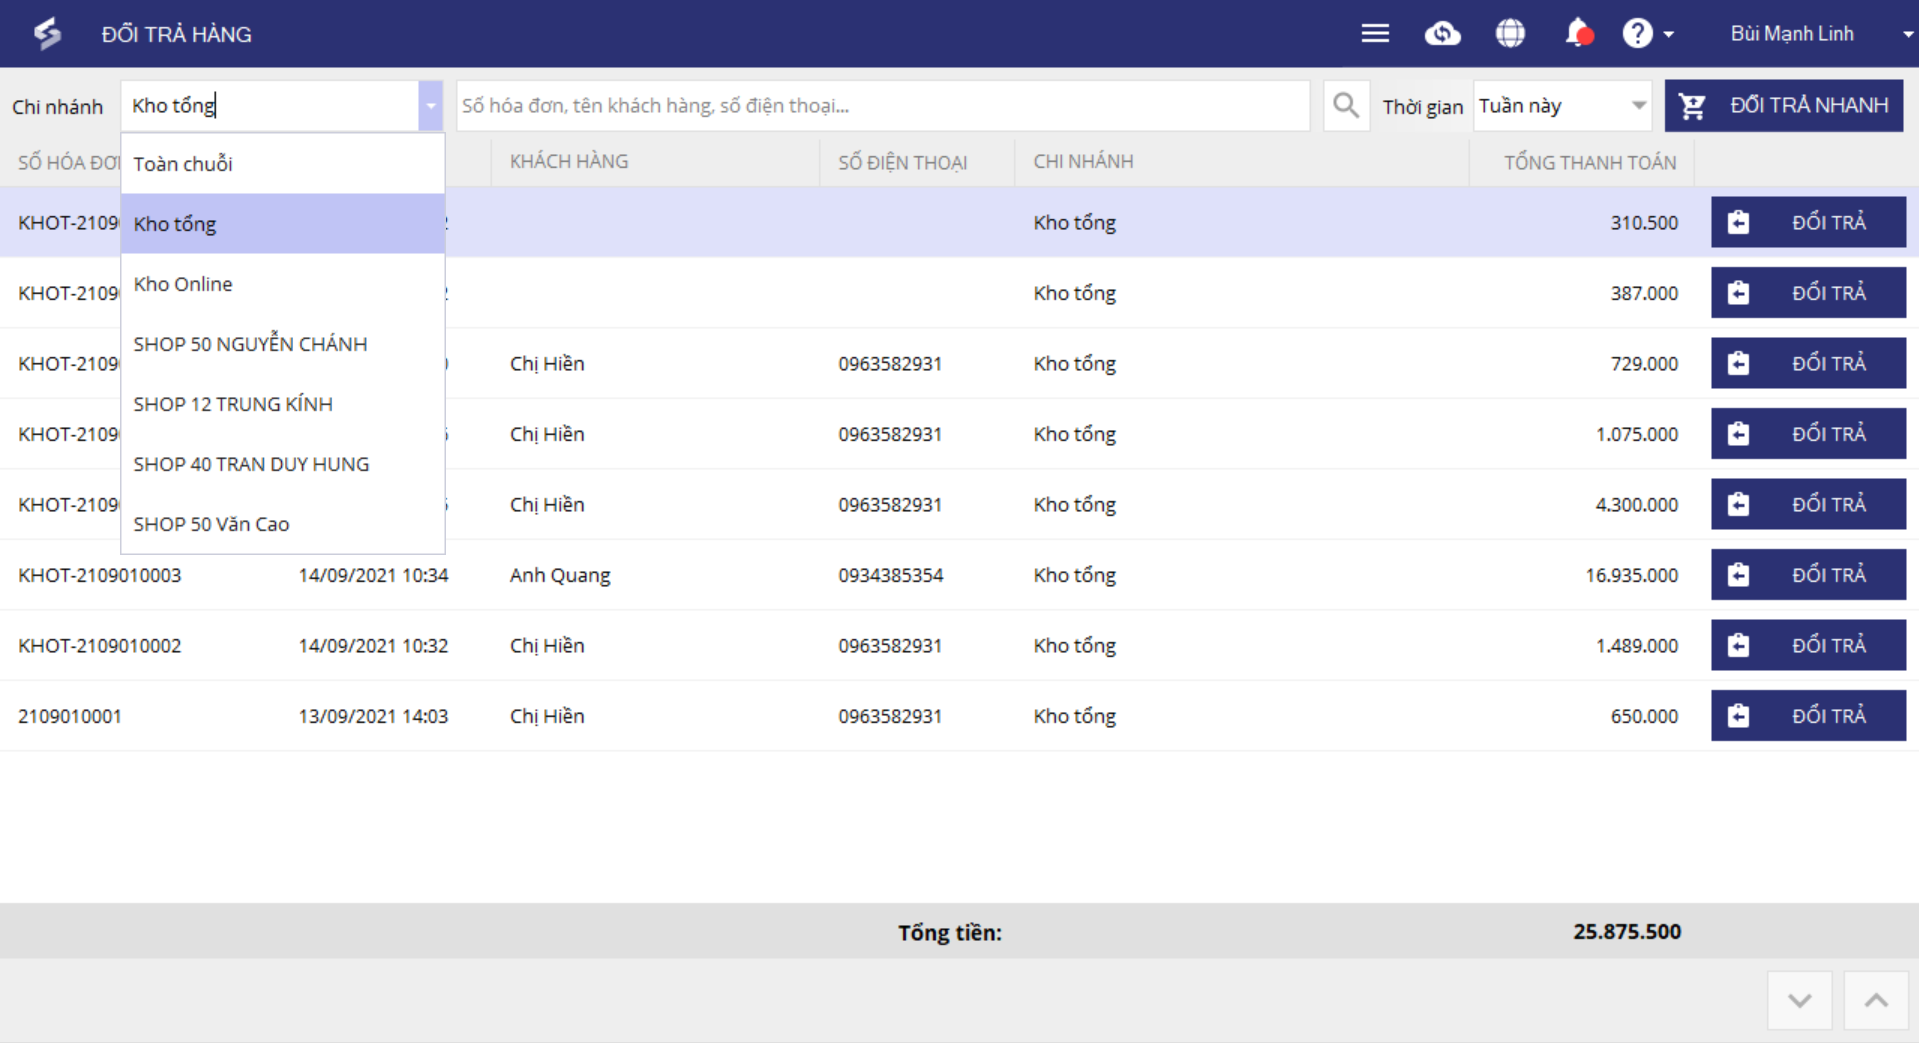This screenshot has width=1919, height=1043.
Task: Focus the invoice search input field
Action: click(x=883, y=106)
